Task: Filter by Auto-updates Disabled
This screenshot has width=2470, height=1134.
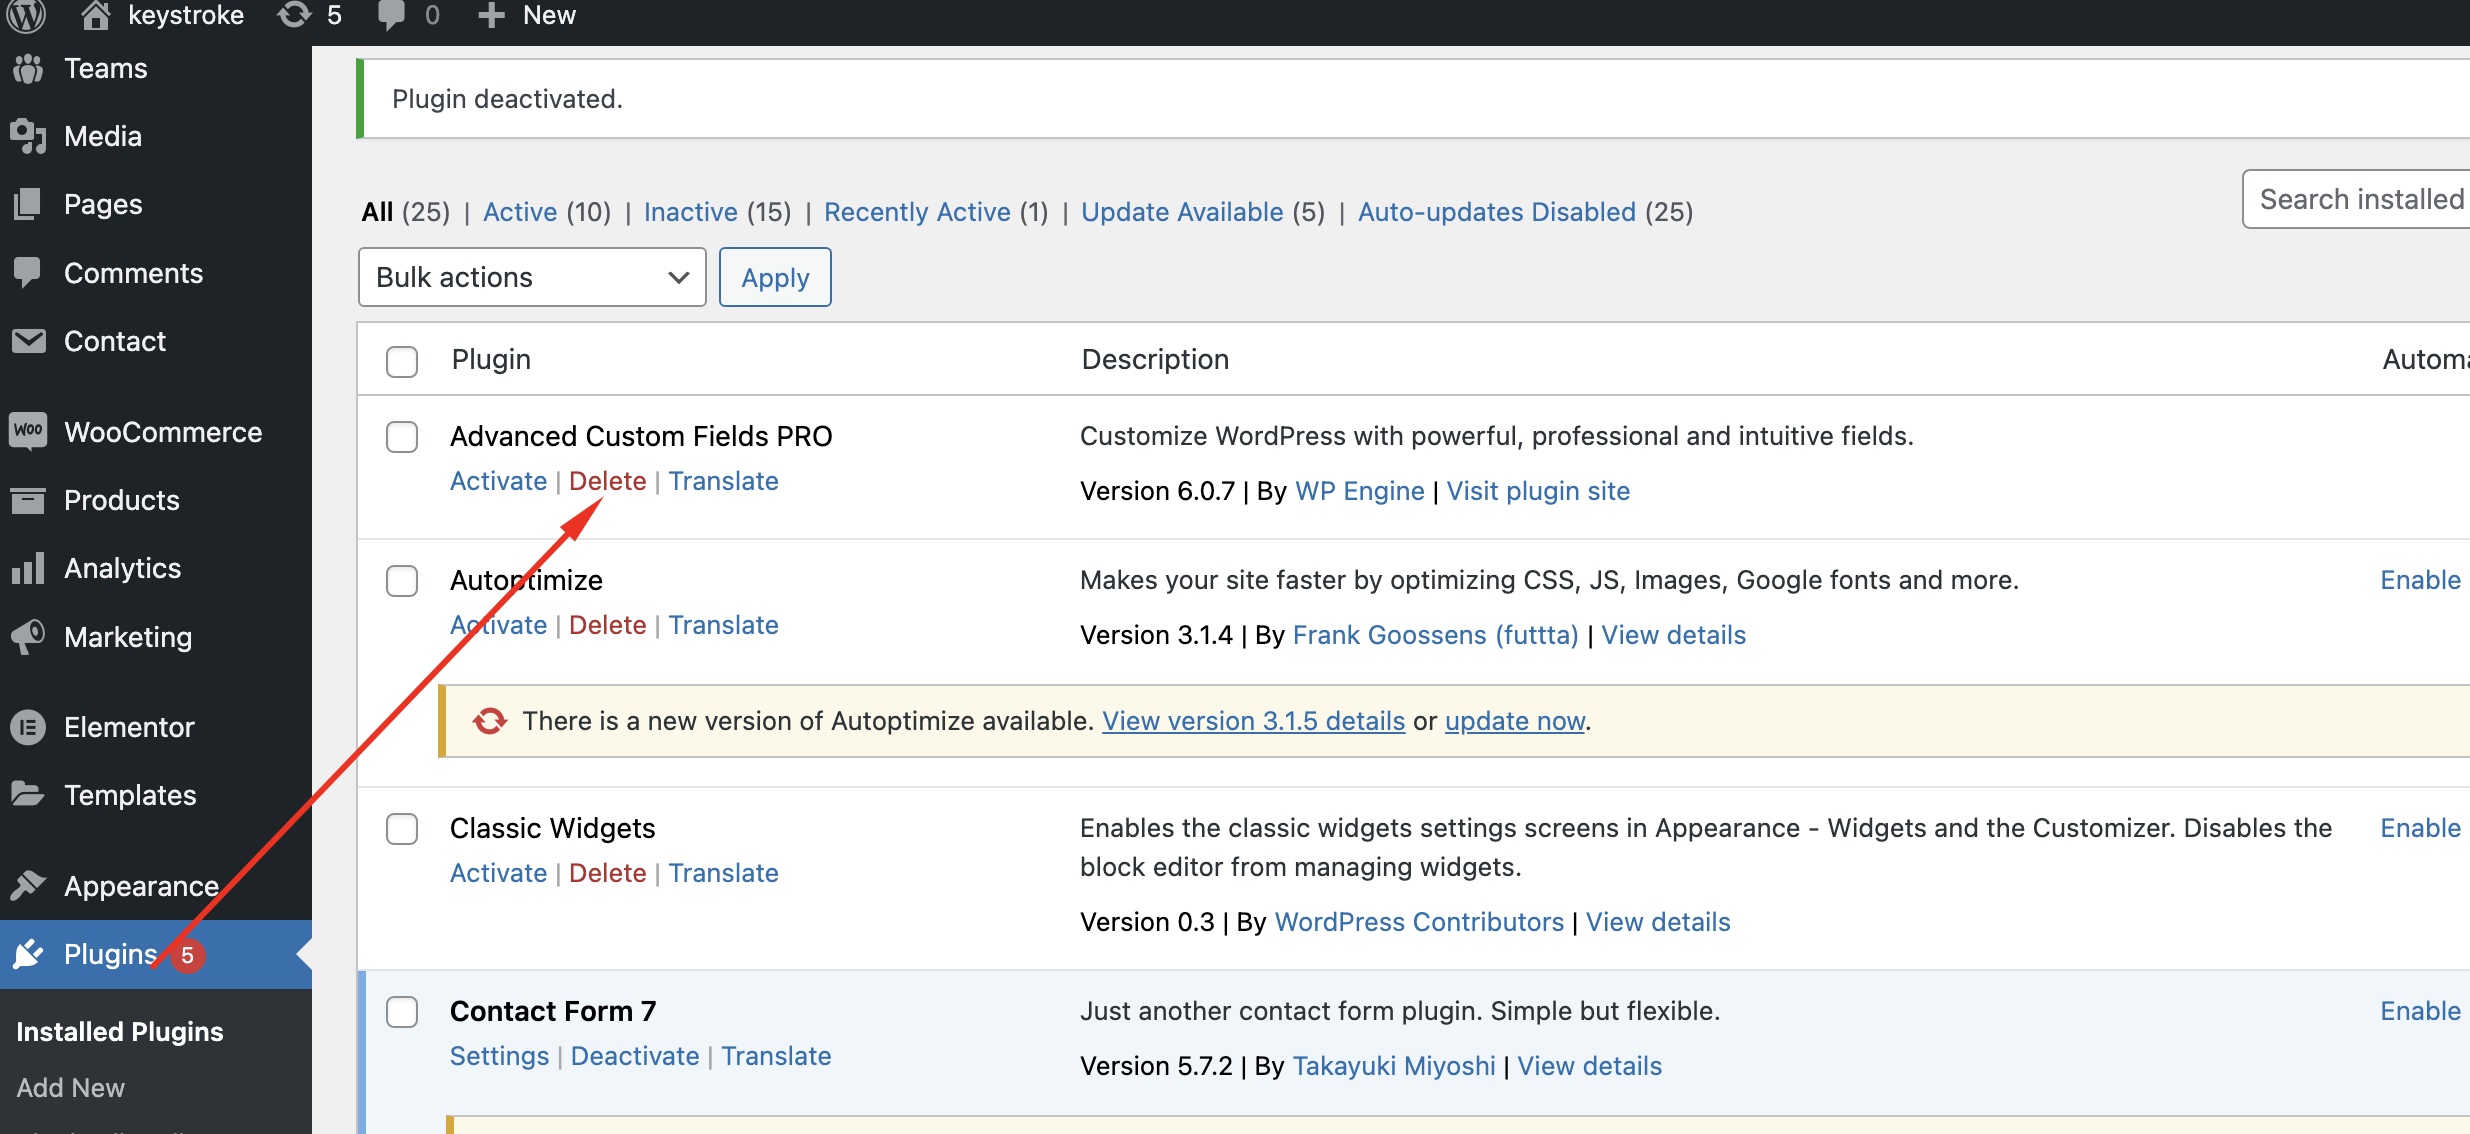Action: [1497, 212]
